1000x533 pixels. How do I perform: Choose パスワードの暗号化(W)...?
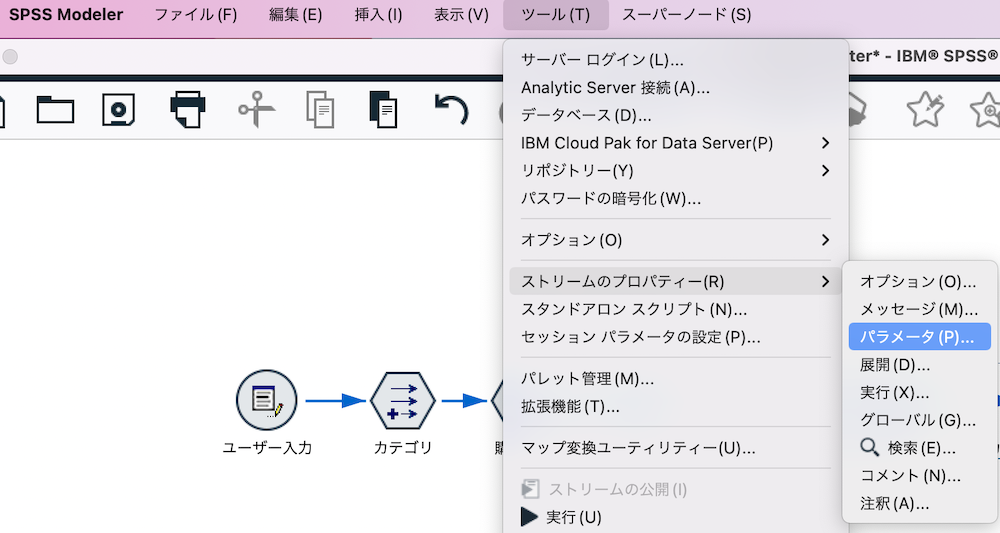pyautogui.click(x=676, y=198)
